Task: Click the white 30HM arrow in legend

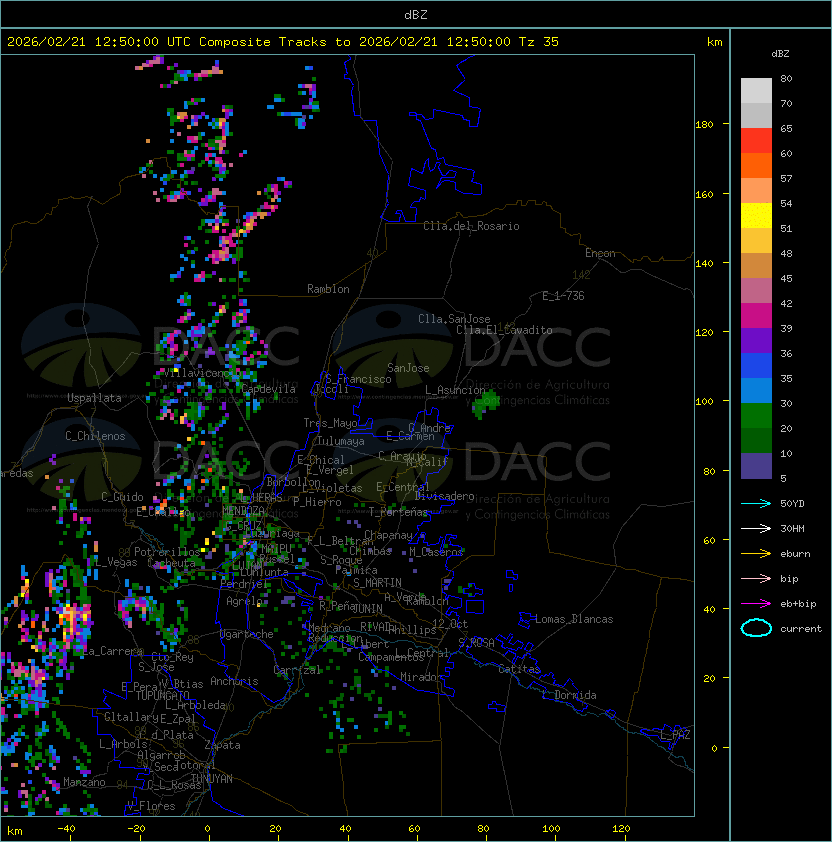Action: pyautogui.click(x=756, y=529)
